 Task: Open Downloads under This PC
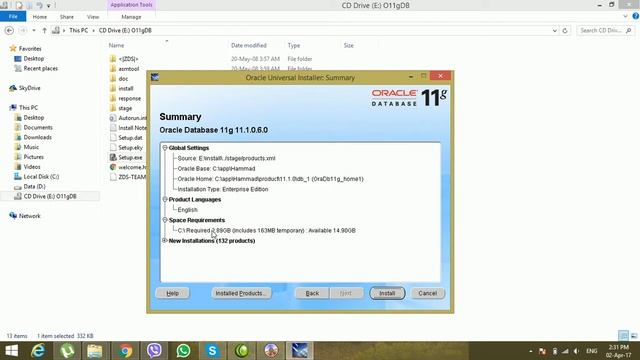[x=38, y=137]
